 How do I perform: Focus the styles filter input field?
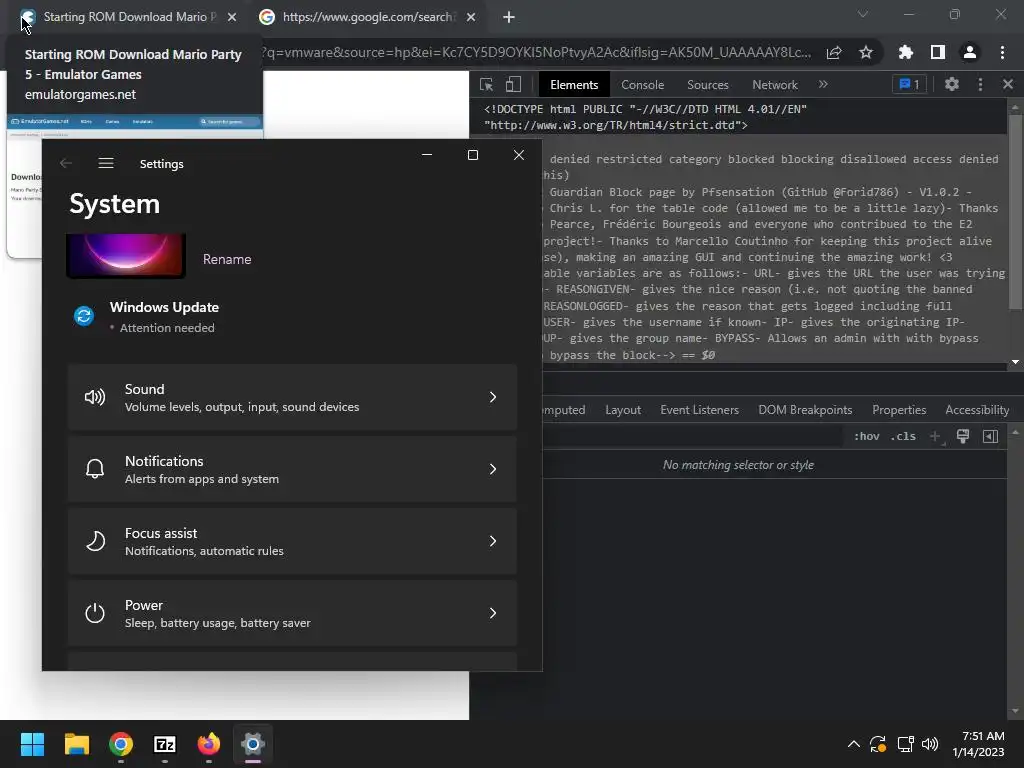tap(692, 436)
